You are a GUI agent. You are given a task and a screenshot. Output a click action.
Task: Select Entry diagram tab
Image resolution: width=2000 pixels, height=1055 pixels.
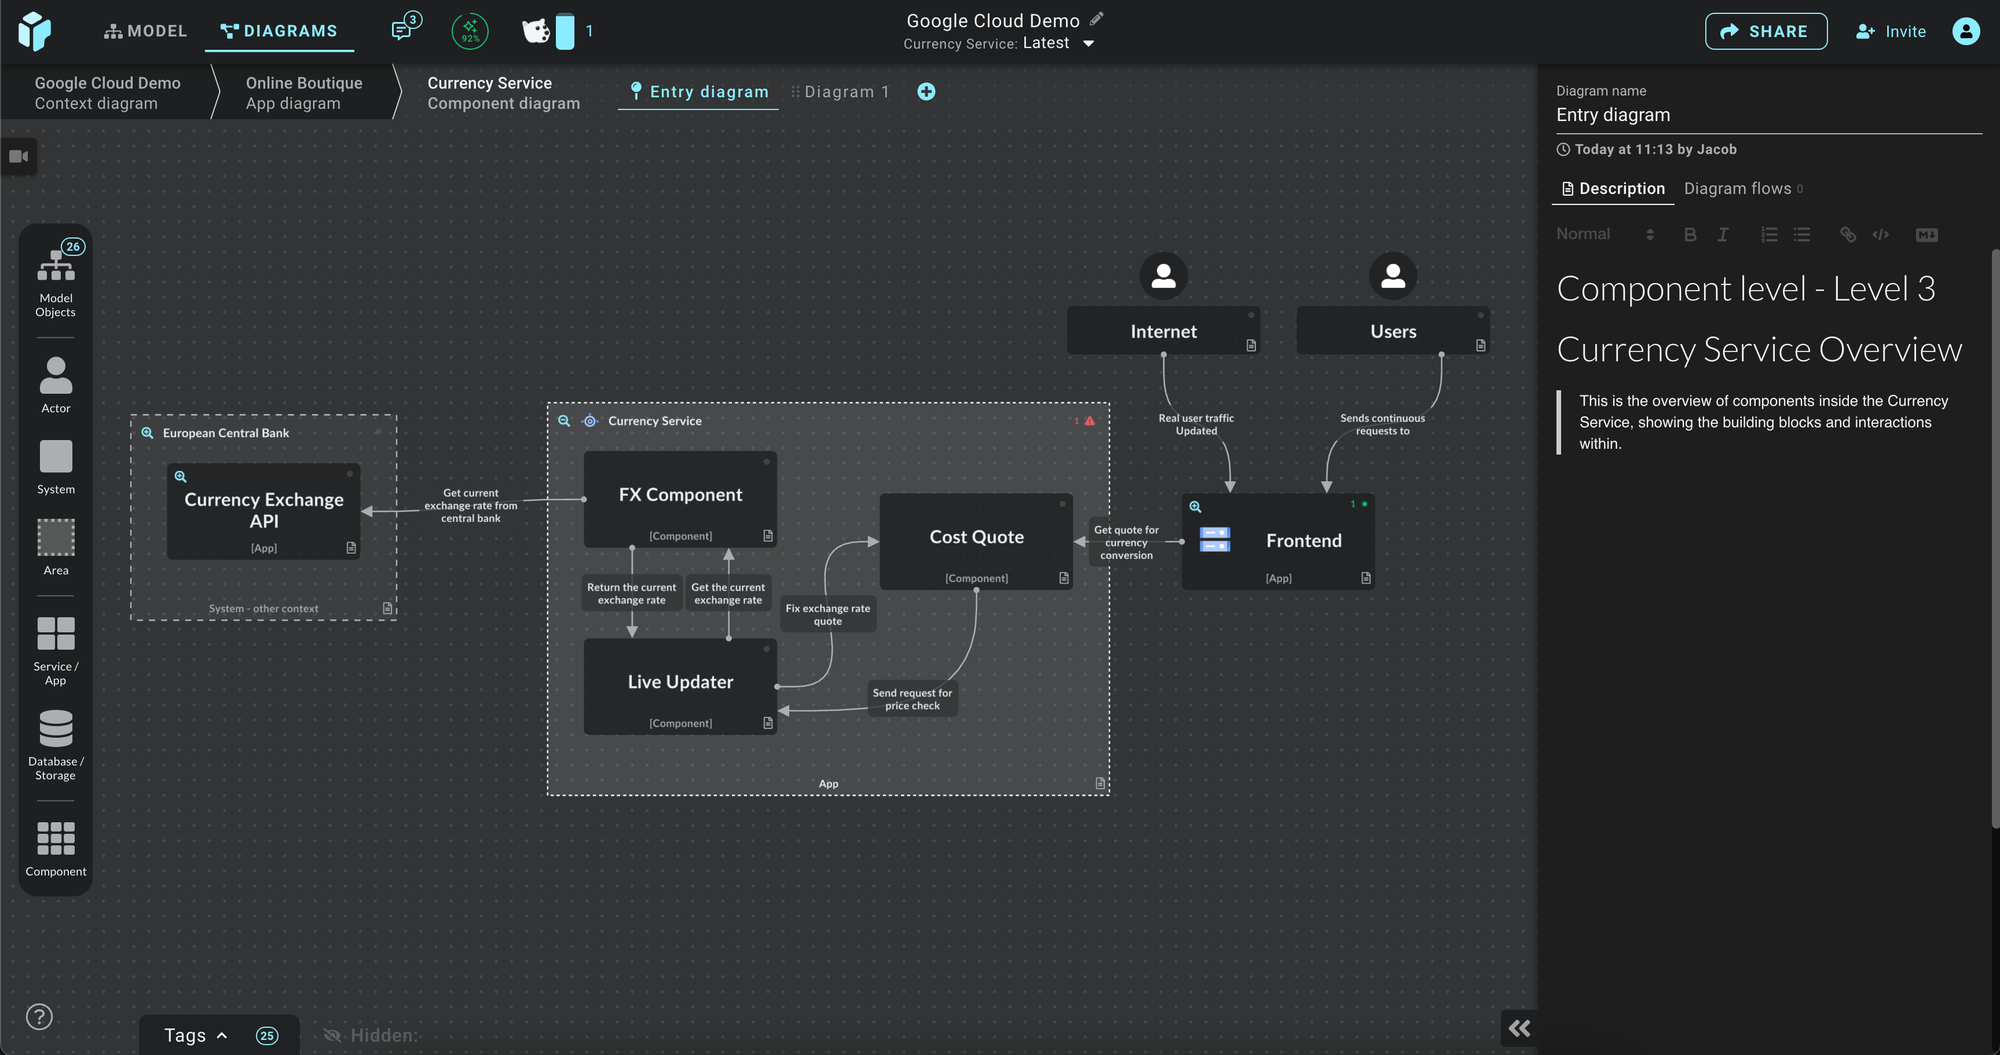pos(699,92)
